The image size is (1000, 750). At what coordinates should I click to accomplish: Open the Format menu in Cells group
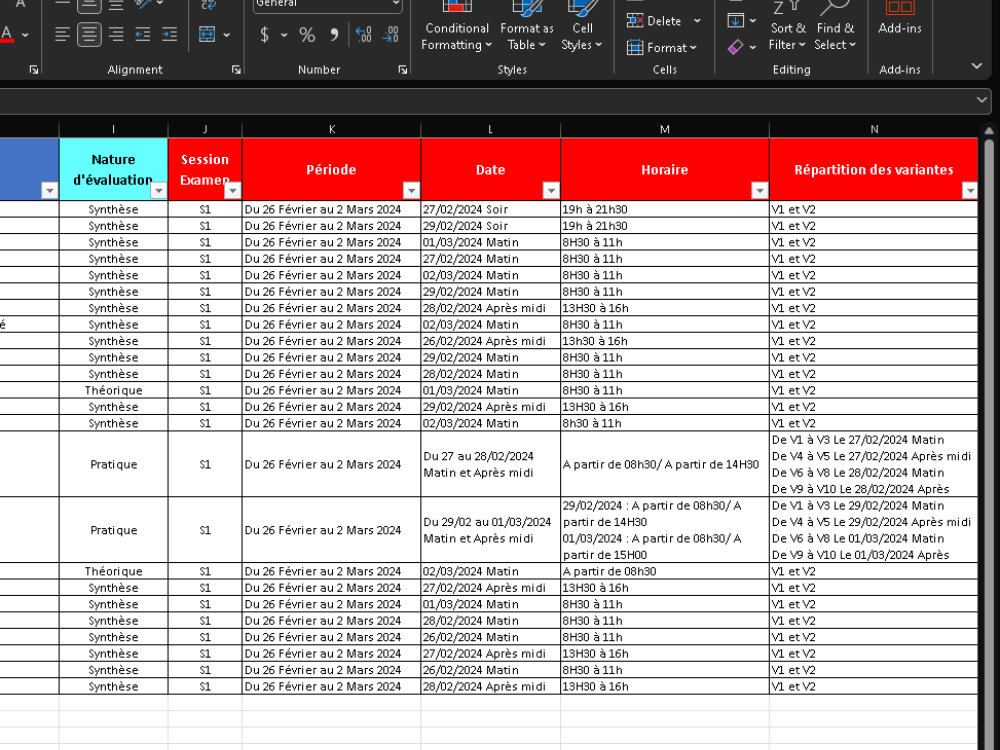663,47
